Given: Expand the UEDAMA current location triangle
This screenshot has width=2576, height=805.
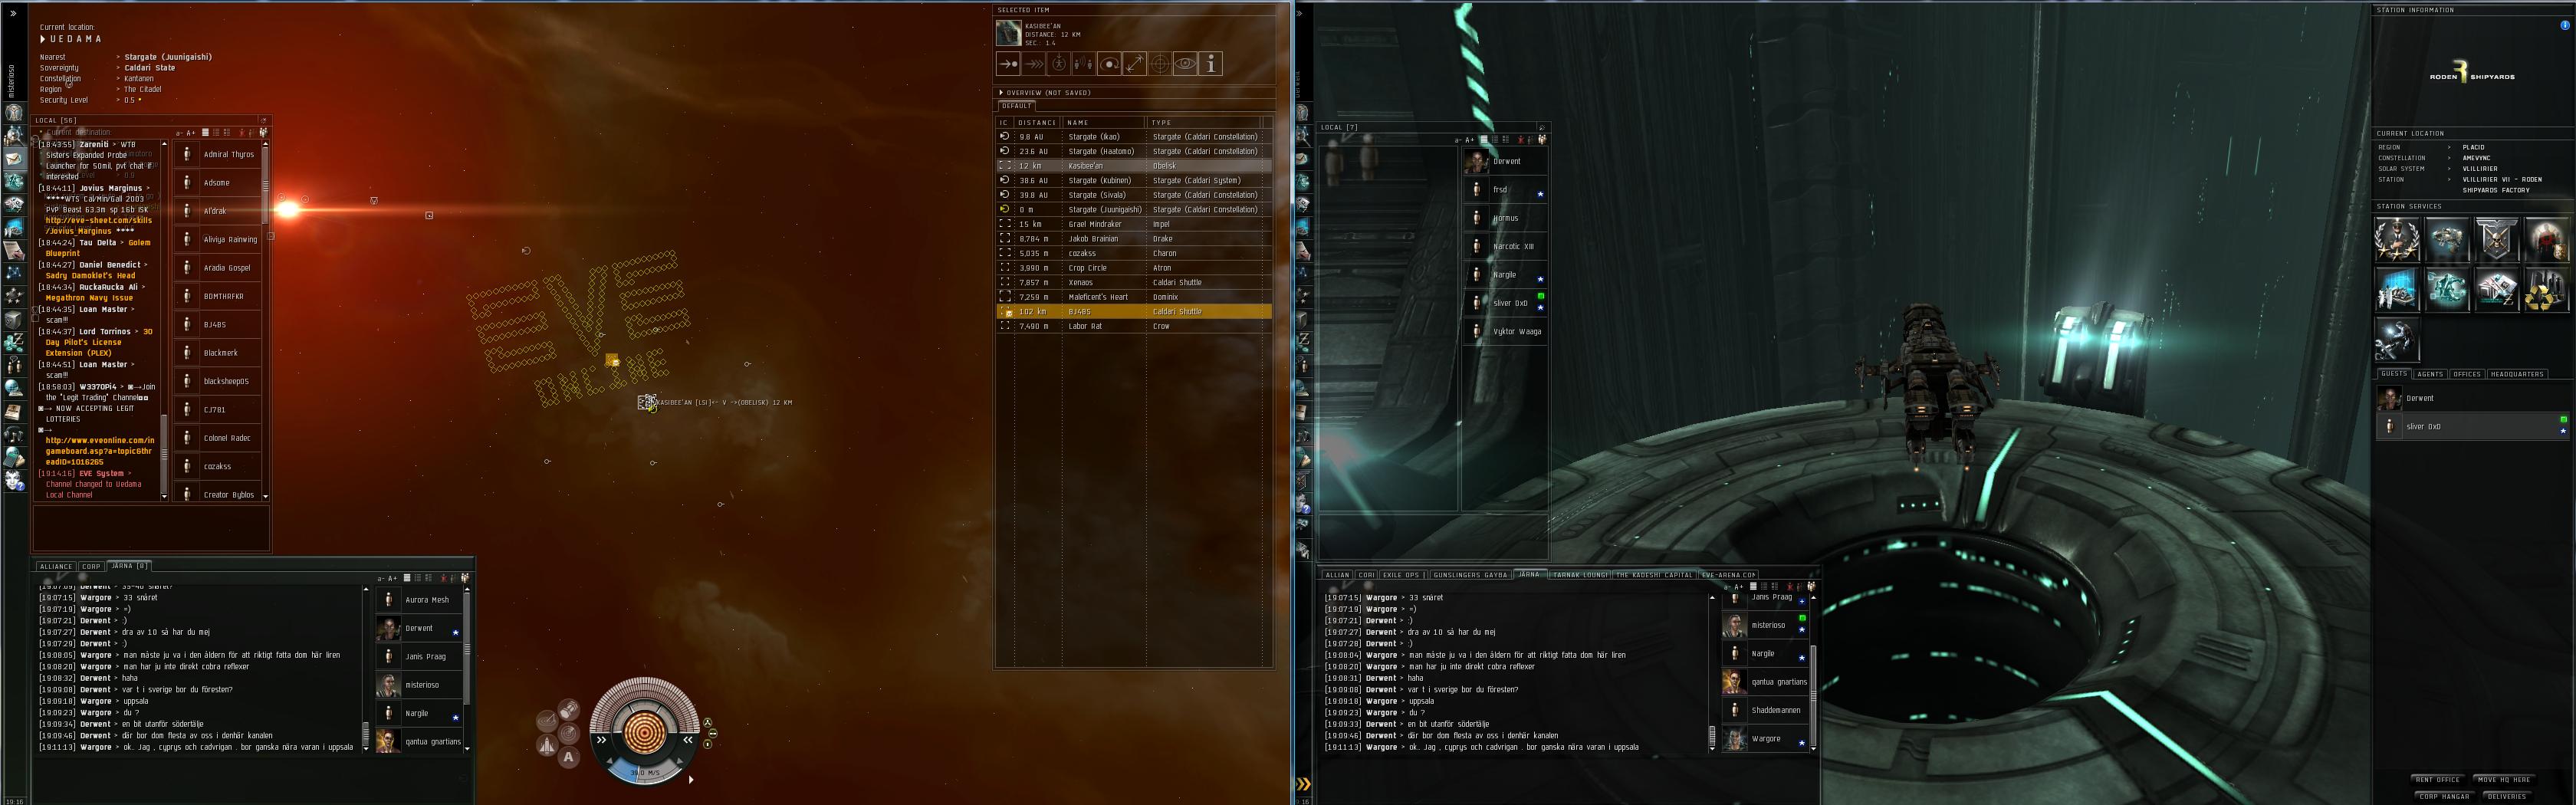Looking at the screenshot, I should 42,39.
